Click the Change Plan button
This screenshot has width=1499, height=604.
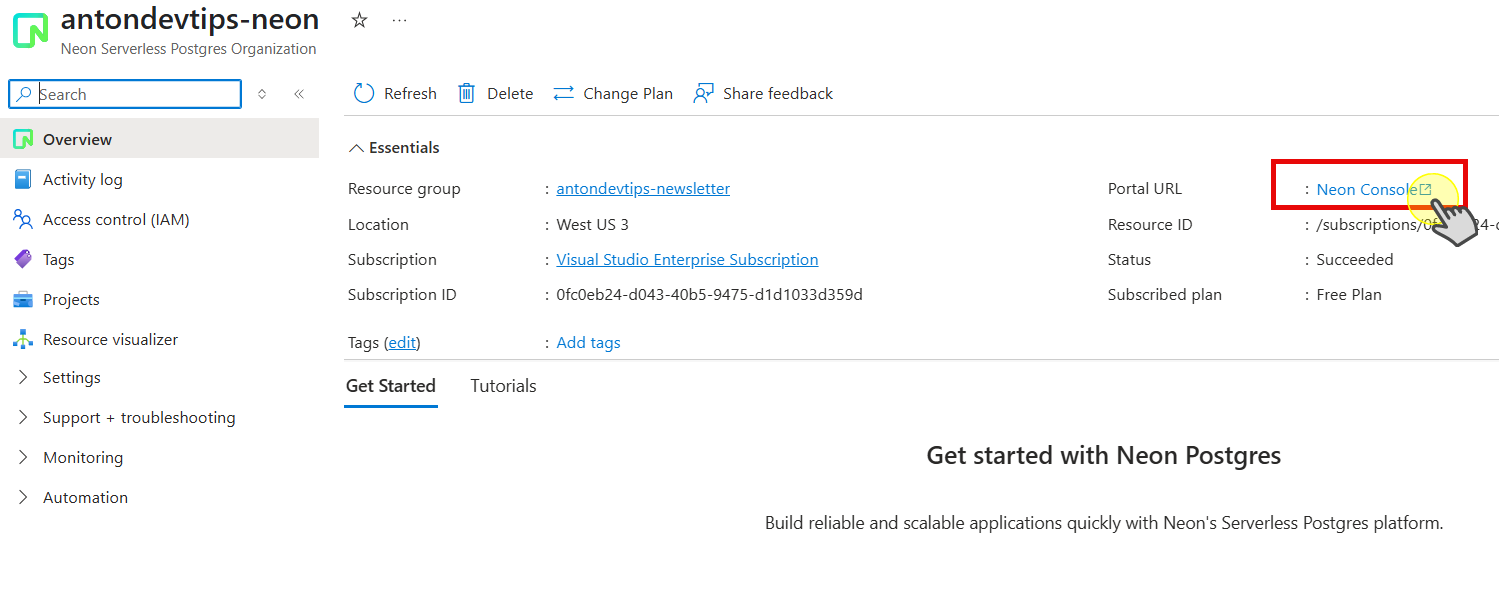click(613, 93)
